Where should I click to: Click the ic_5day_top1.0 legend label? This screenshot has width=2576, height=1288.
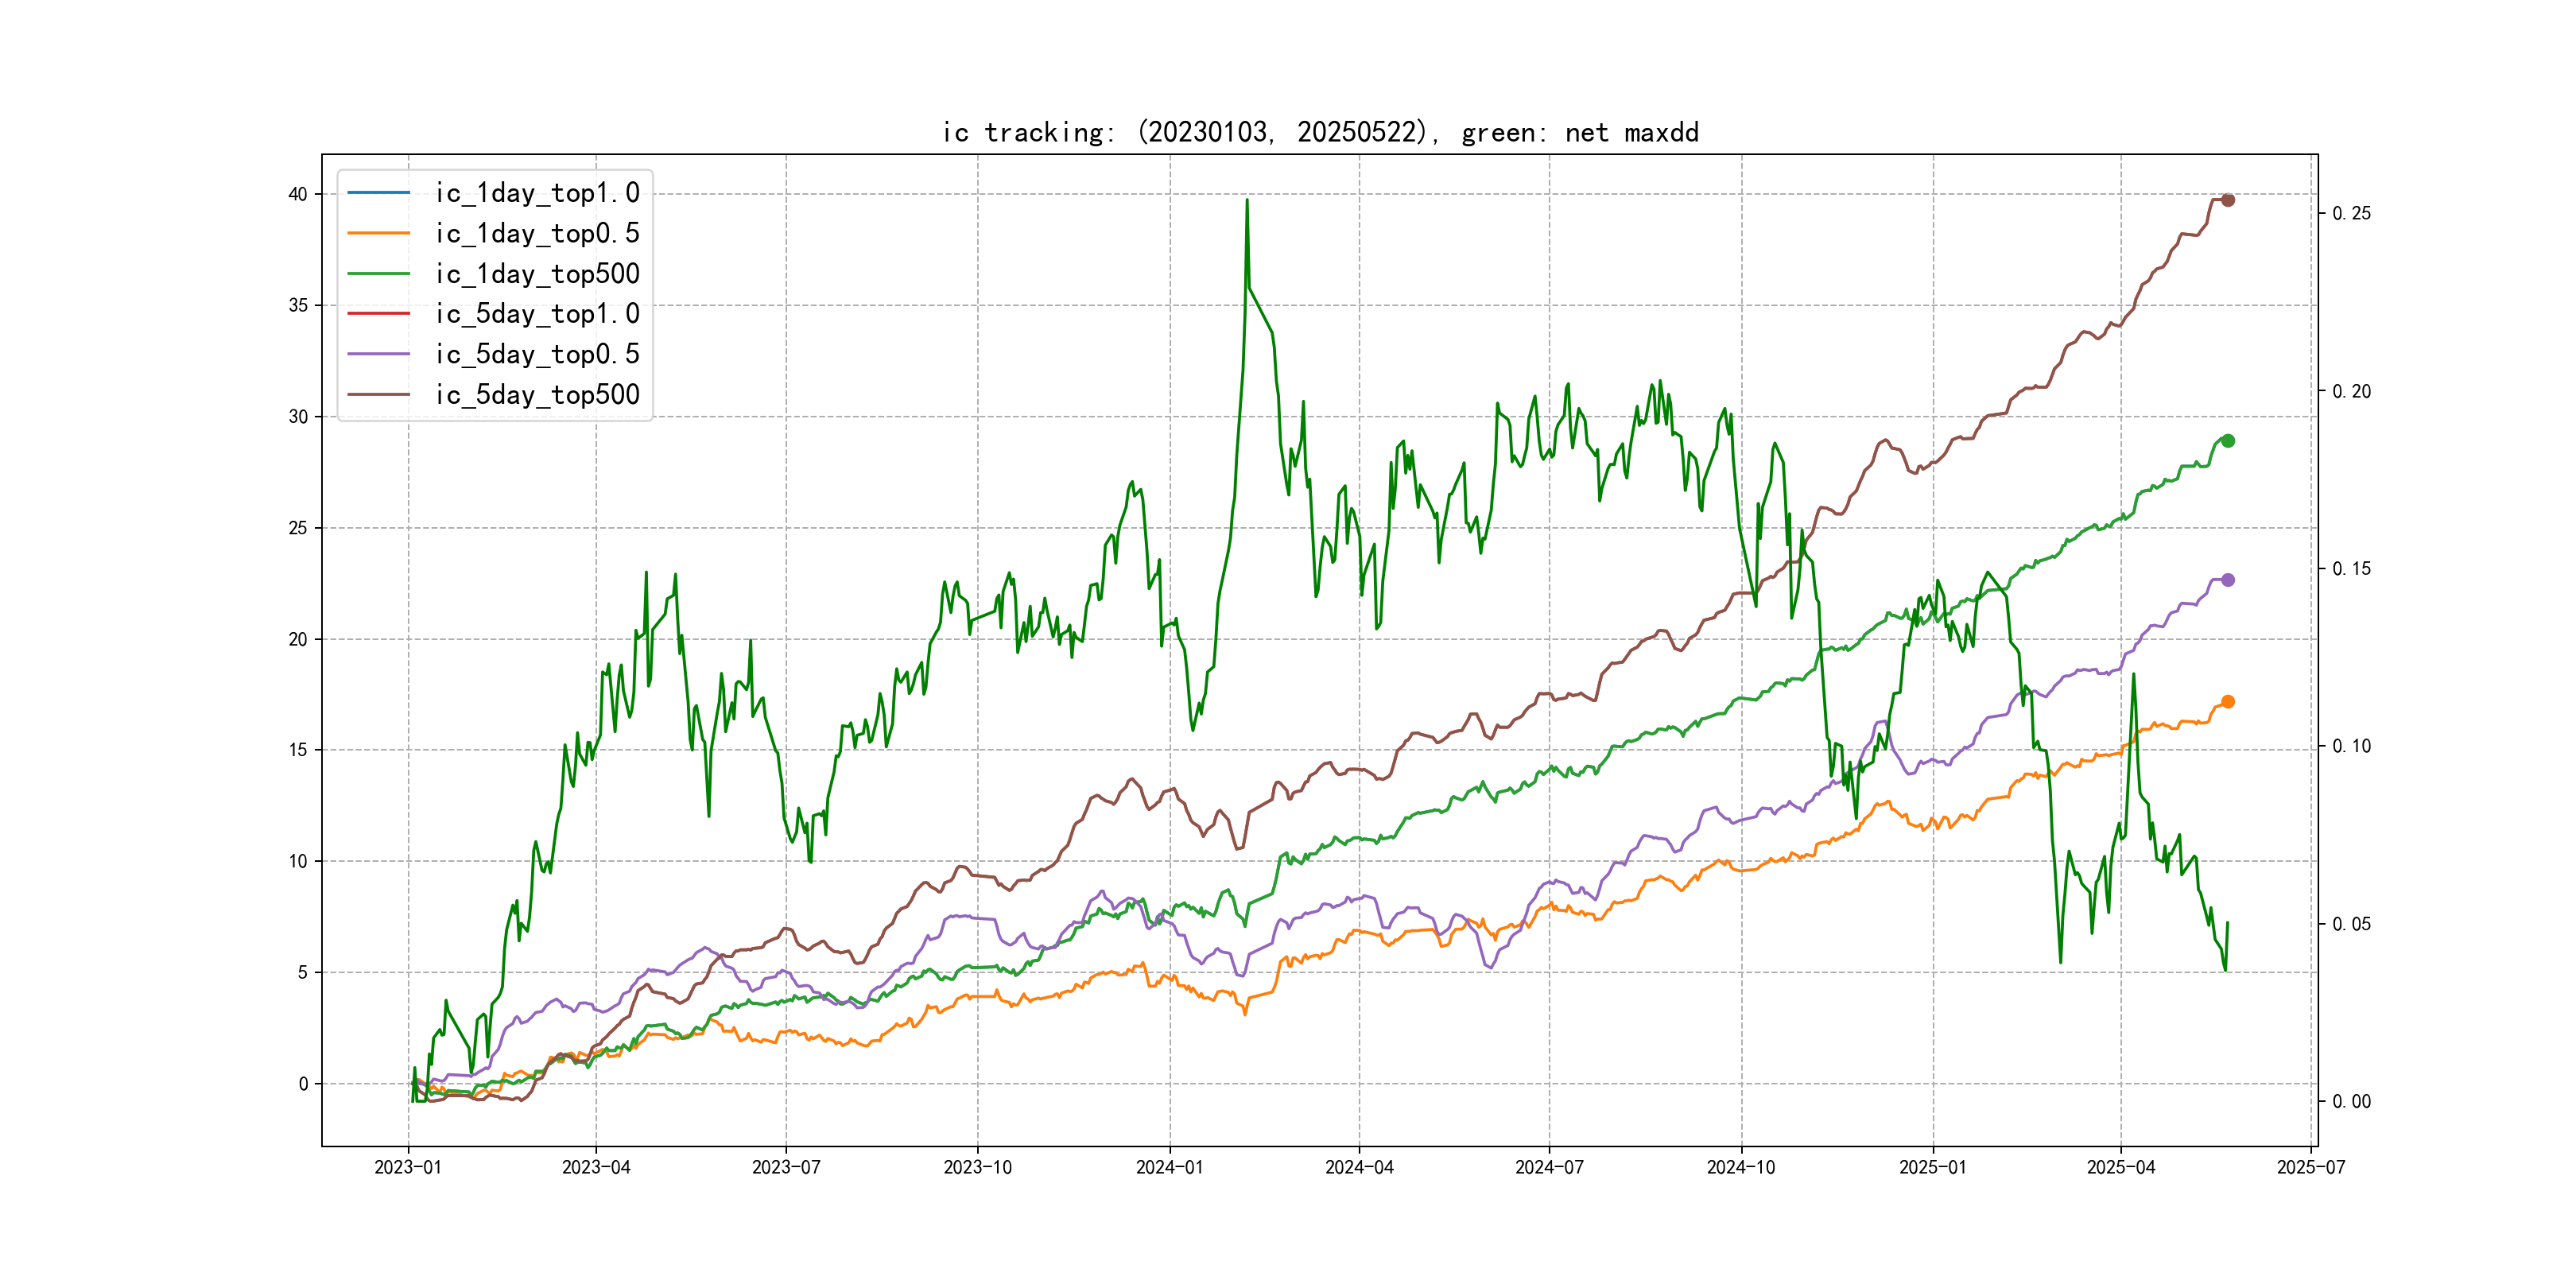tap(536, 314)
